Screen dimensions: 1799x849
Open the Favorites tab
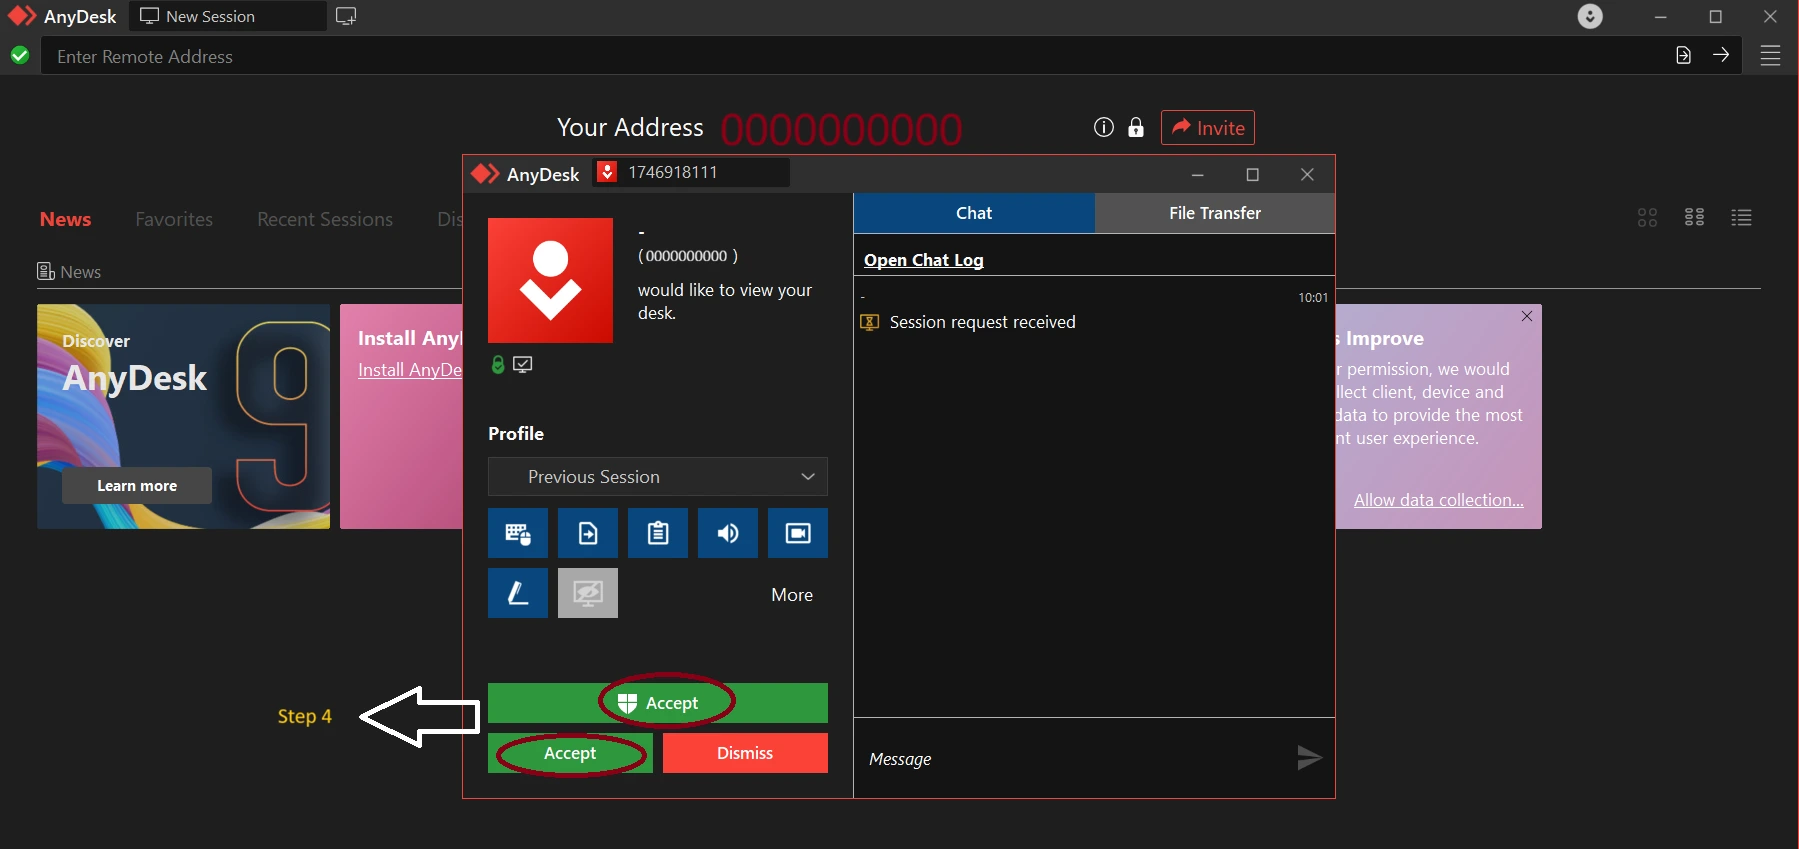coord(174,219)
